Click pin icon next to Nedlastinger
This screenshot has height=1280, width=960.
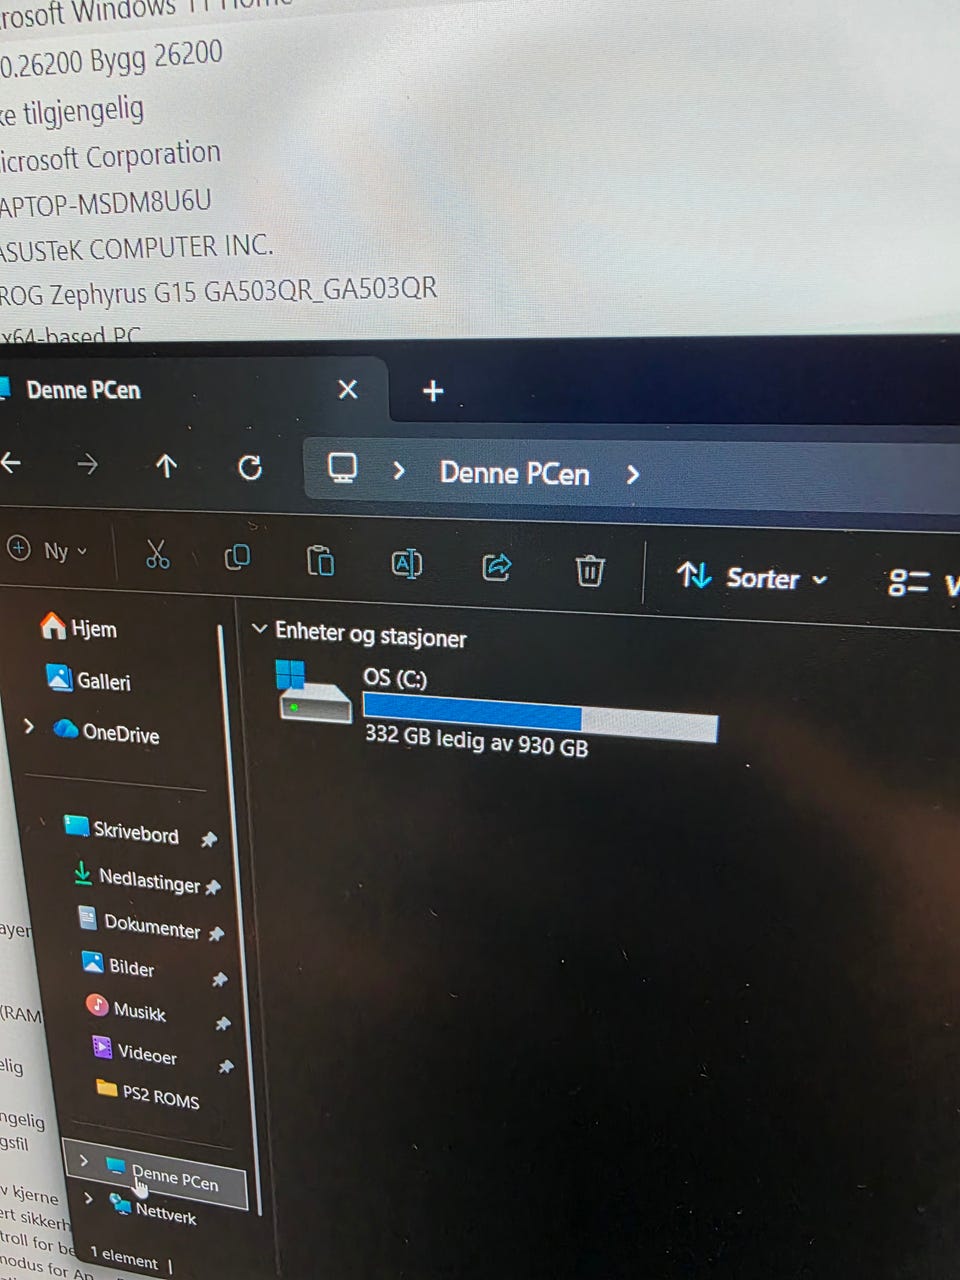coord(212,886)
